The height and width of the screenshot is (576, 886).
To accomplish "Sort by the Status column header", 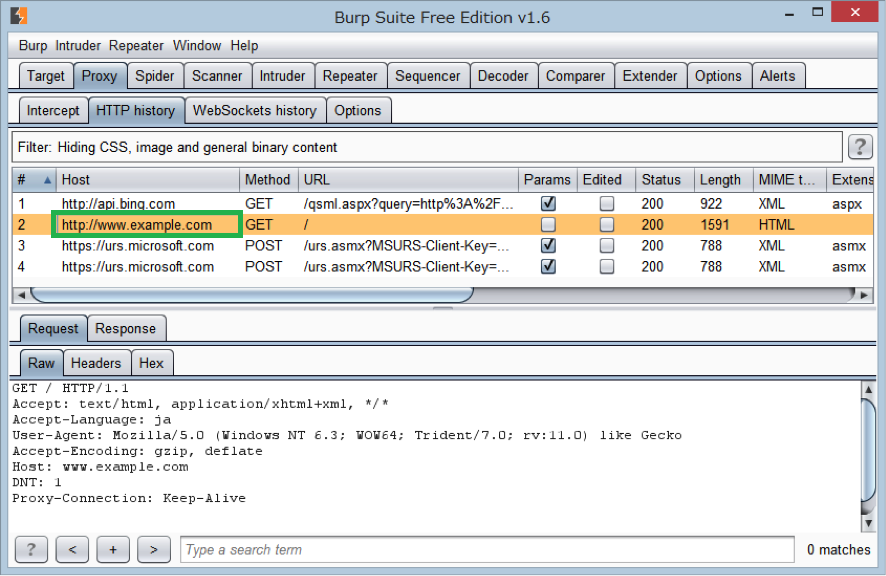I will (x=664, y=180).
